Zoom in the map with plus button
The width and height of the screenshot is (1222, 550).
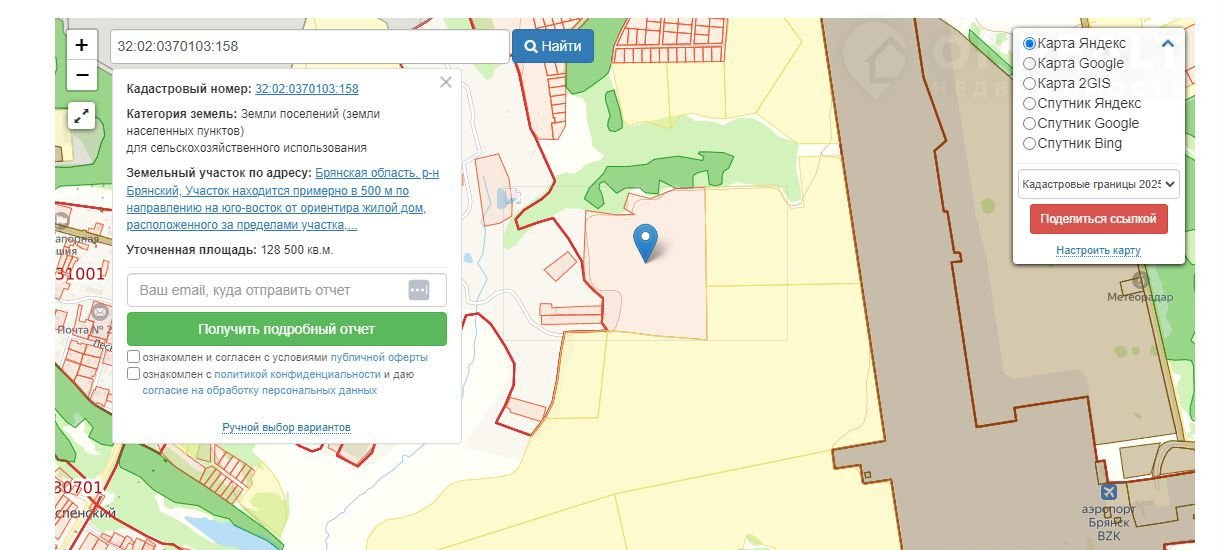pyautogui.click(x=82, y=45)
